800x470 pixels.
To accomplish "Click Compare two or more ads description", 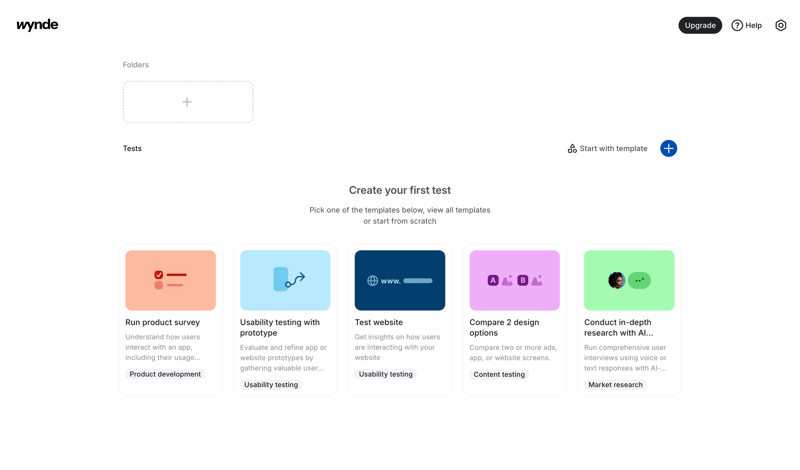I will pos(513,353).
